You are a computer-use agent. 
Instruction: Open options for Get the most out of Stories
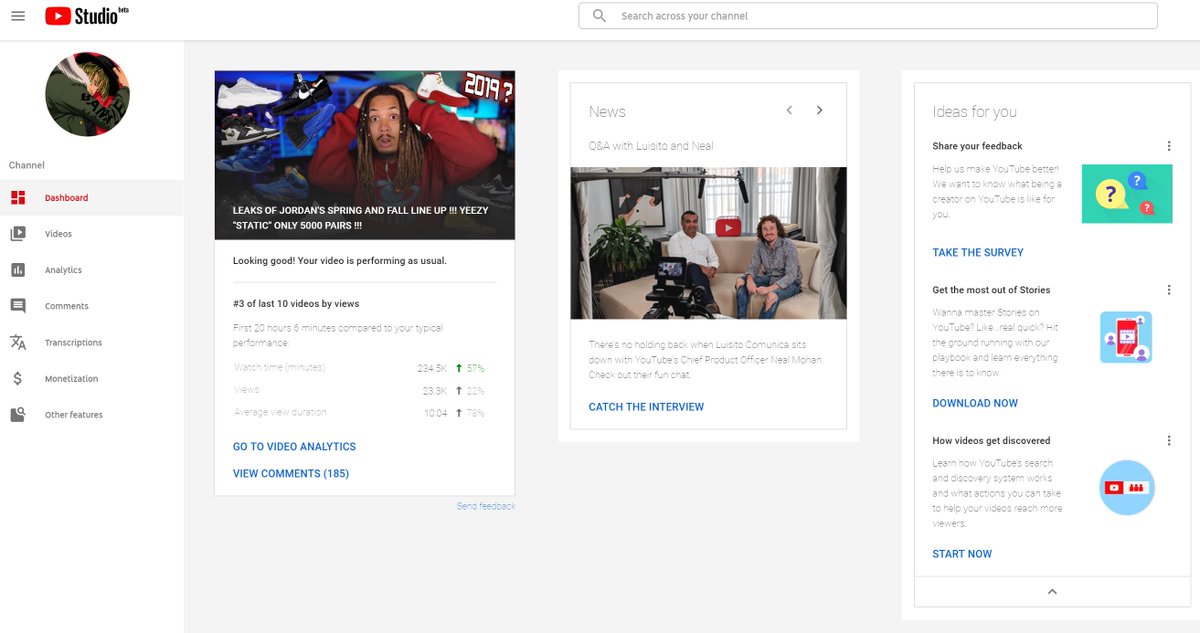coord(1169,290)
